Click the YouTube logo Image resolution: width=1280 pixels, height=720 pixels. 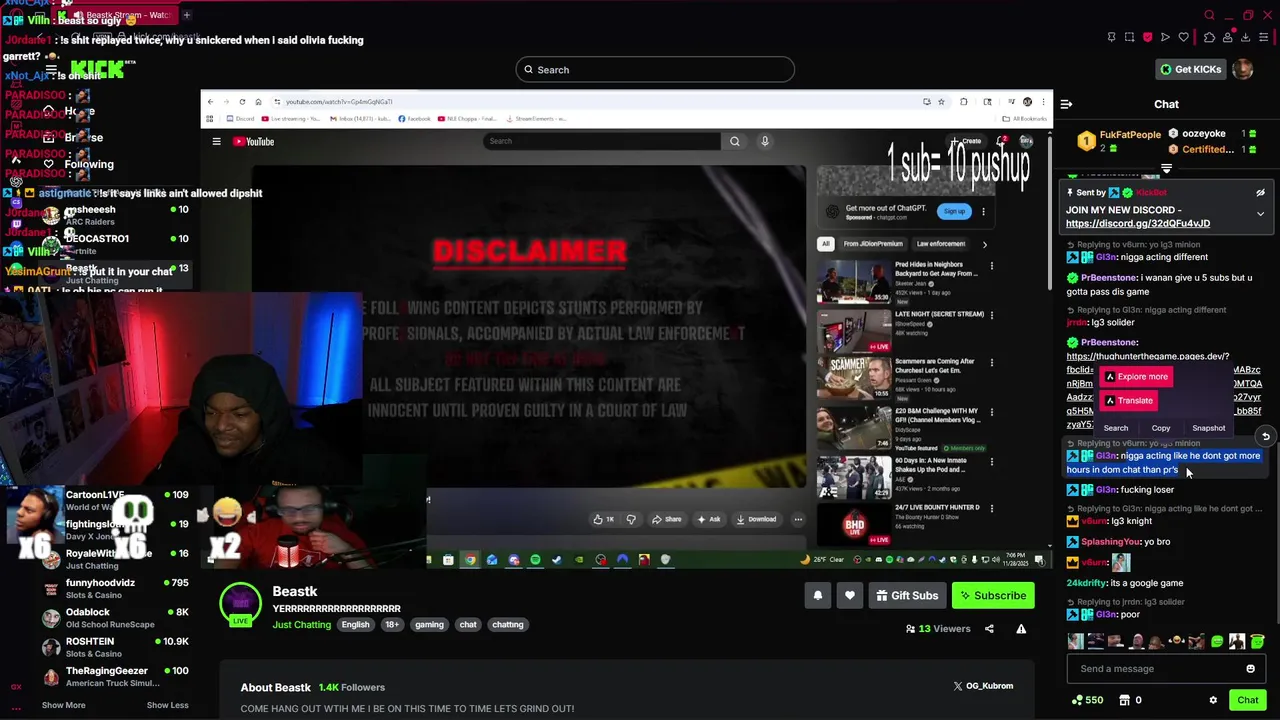coord(254,142)
